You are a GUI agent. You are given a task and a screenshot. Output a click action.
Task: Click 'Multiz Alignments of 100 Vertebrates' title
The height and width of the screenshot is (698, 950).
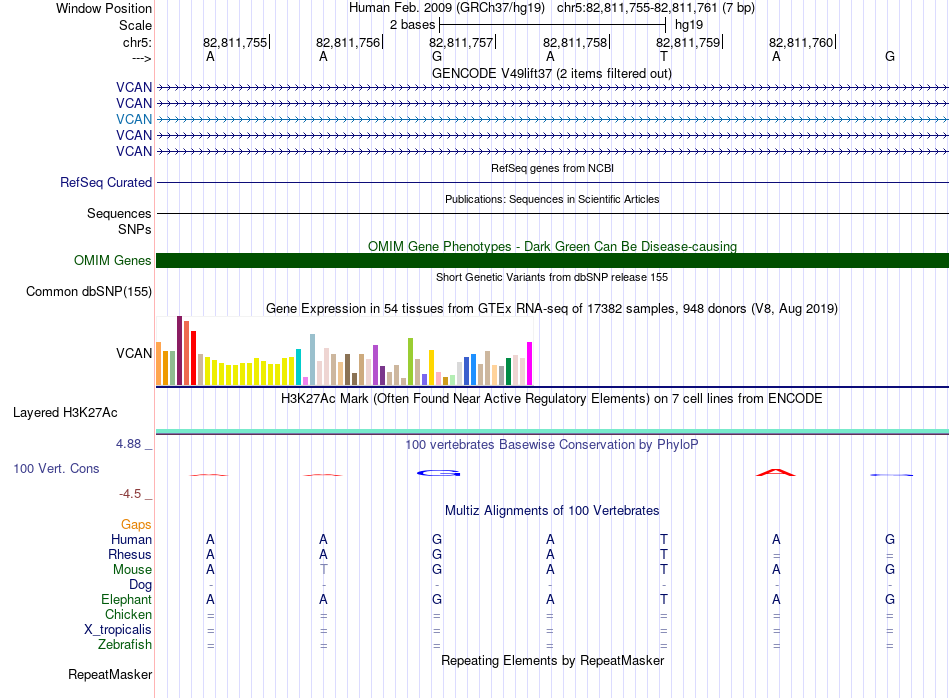pos(552,511)
